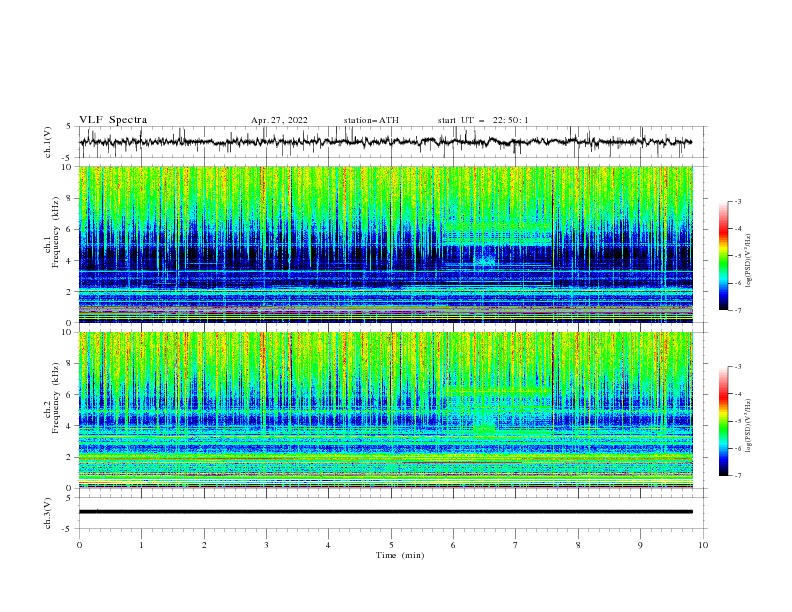
Task: Click time axis tick label "7"
Action: (x=516, y=545)
